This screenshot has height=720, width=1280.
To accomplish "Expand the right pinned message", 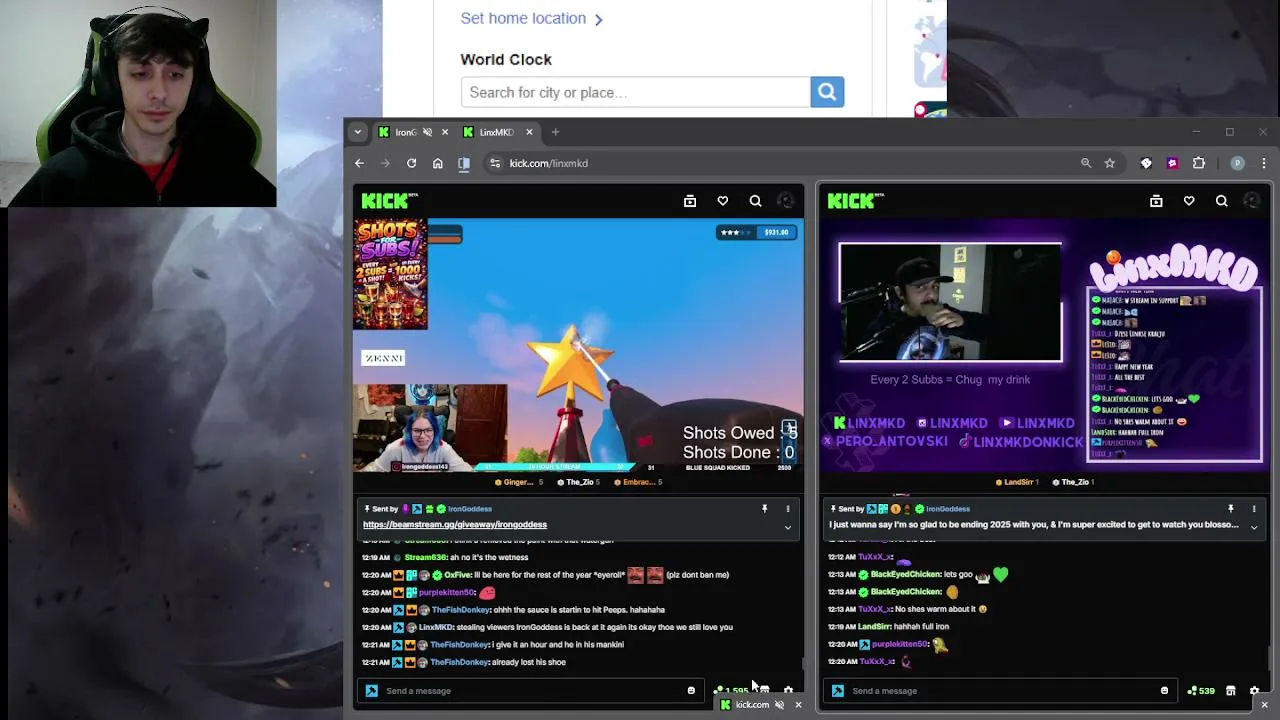I will (1253, 527).
